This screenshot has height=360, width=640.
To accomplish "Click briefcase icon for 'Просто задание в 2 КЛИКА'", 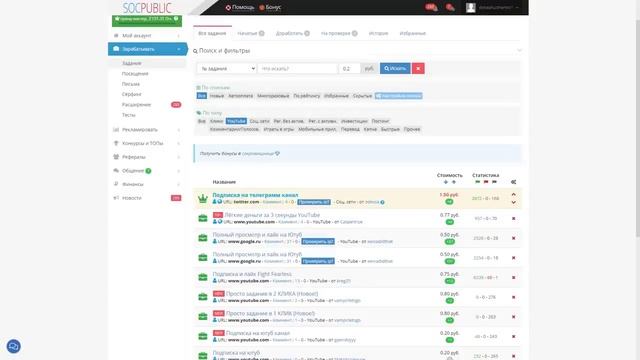I will (x=203, y=297).
